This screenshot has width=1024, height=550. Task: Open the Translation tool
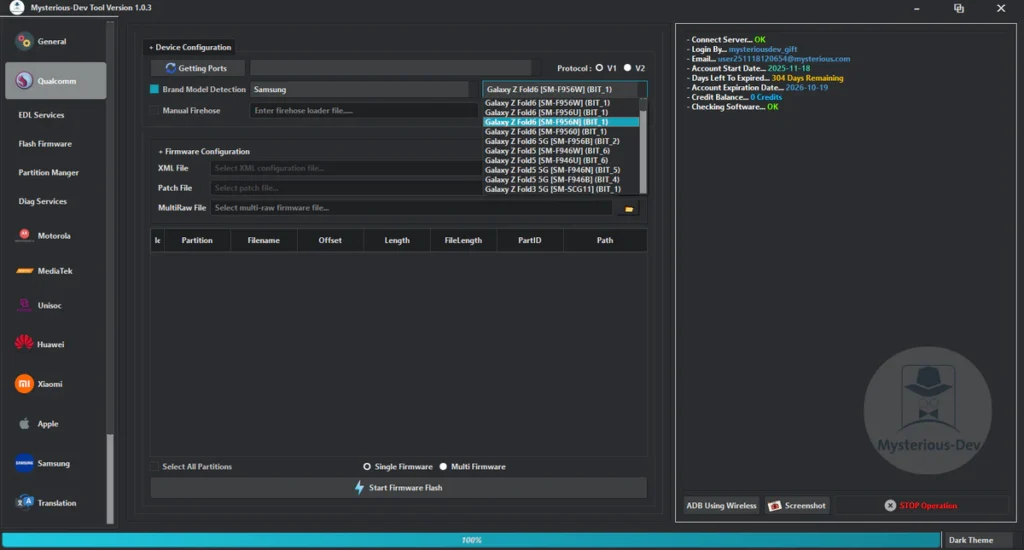click(24, 503)
